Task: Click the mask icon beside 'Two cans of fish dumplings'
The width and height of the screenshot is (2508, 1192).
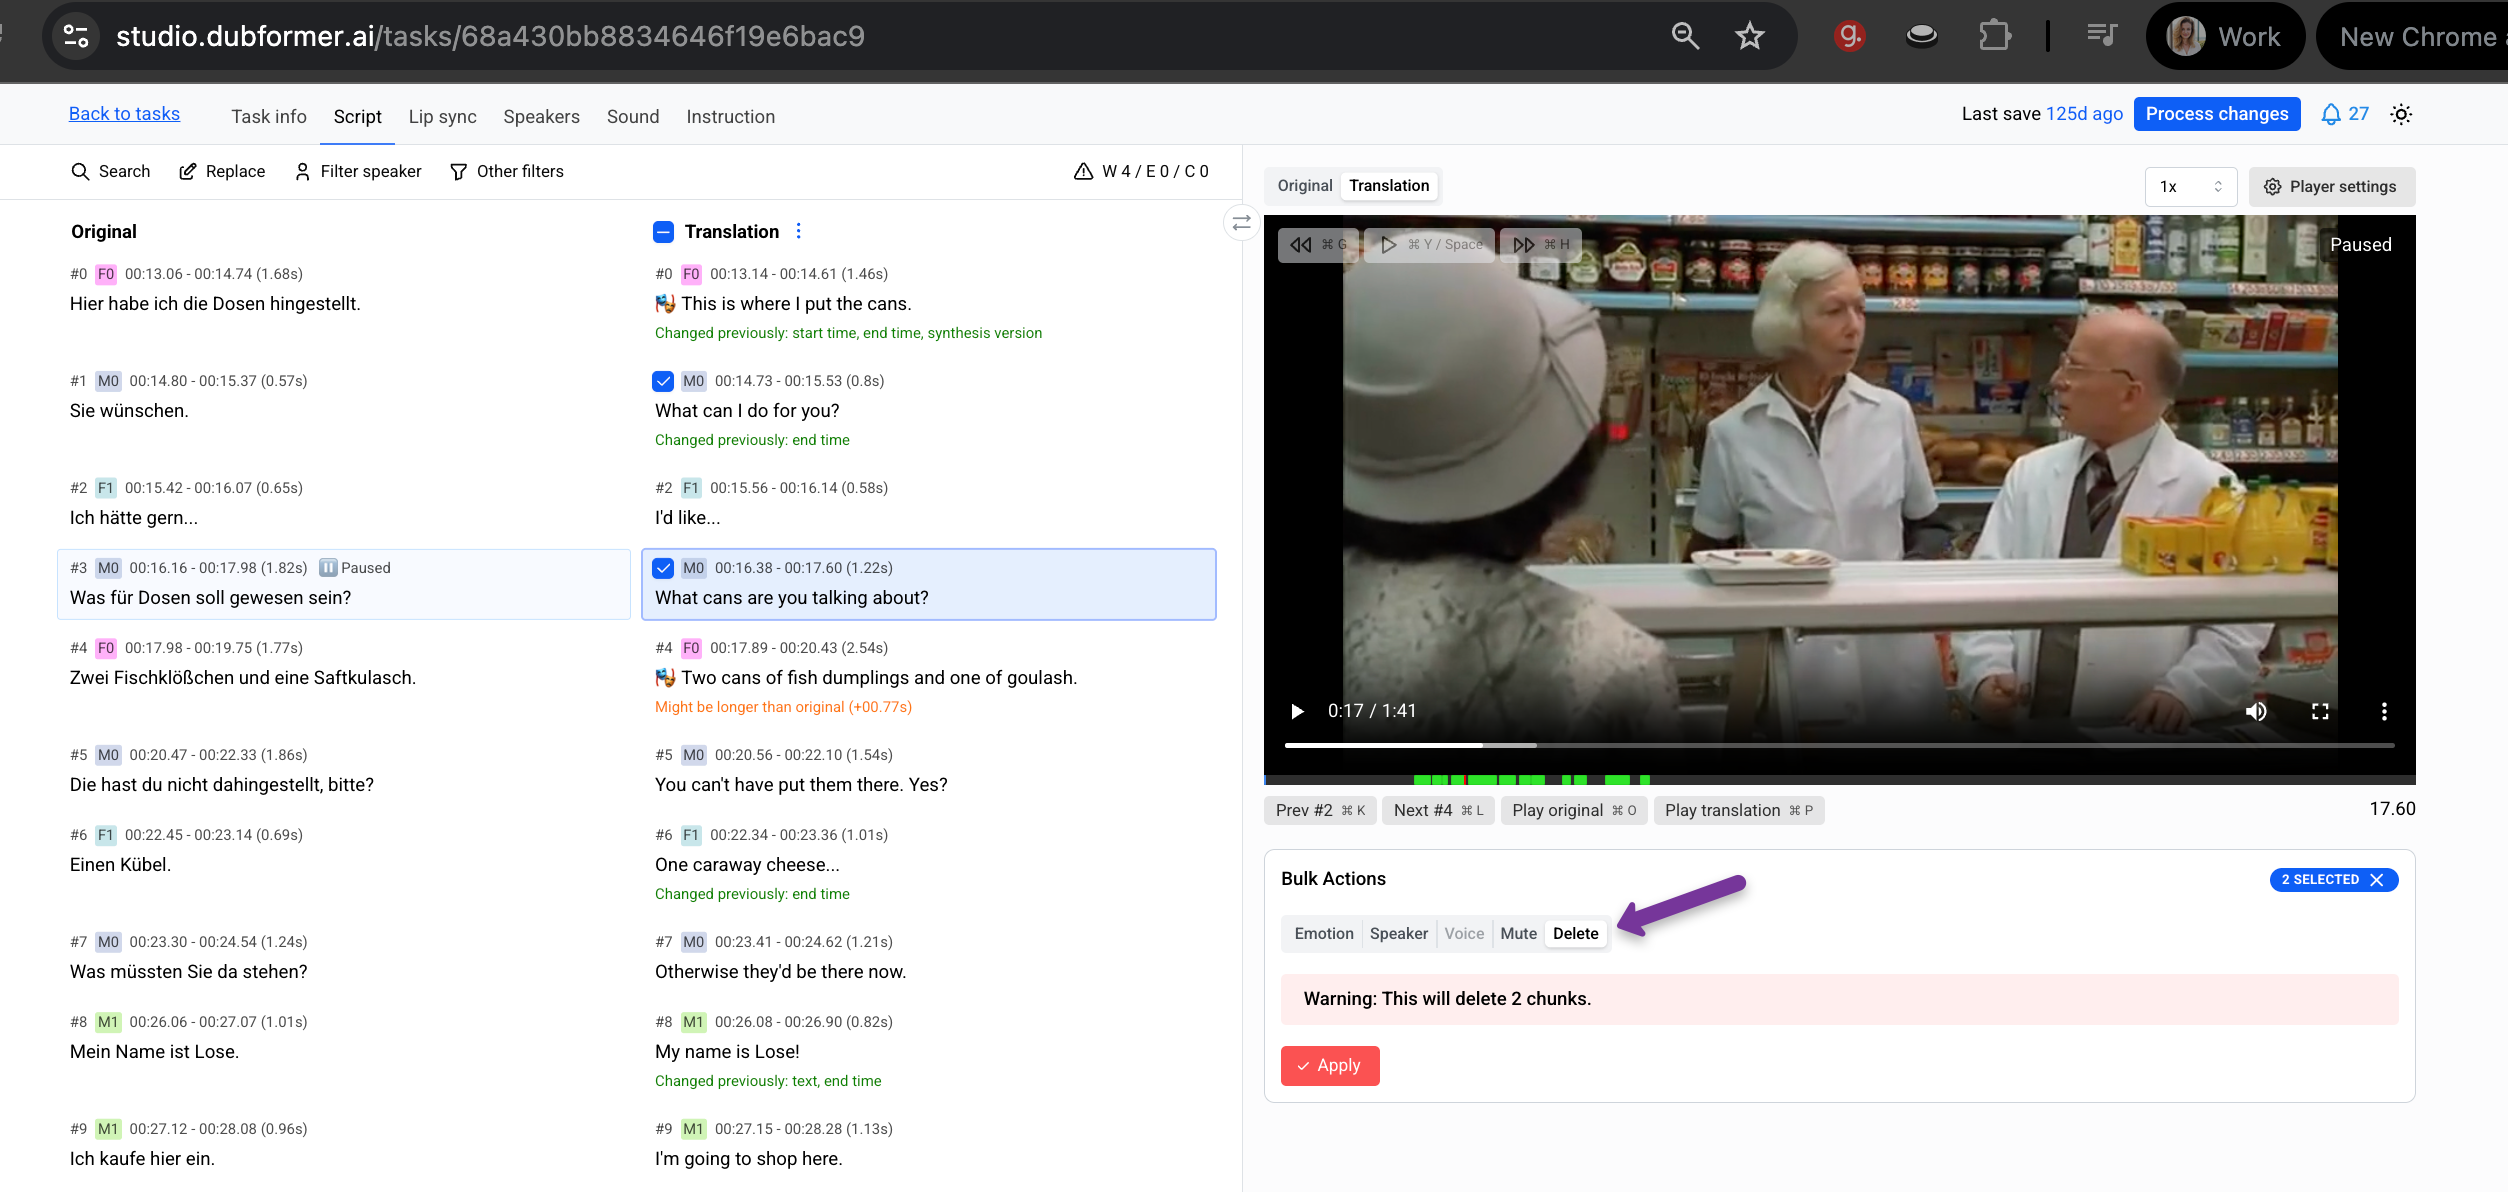Action: [x=665, y=678]
